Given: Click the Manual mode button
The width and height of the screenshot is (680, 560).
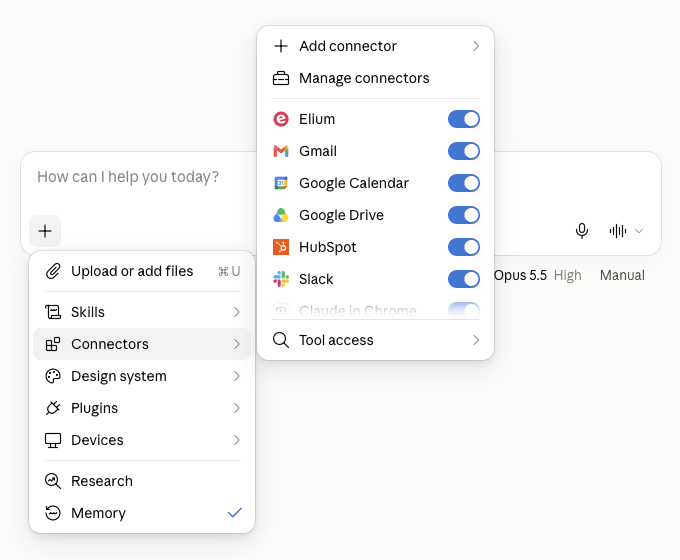Looking at the screenshot, I should 622,275.
